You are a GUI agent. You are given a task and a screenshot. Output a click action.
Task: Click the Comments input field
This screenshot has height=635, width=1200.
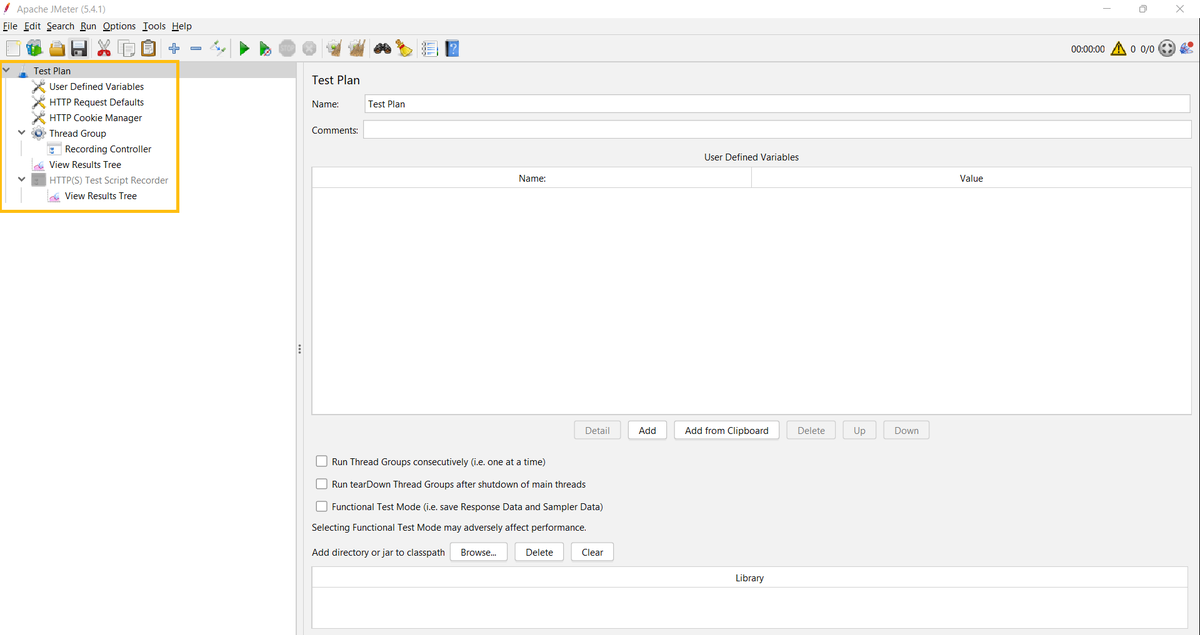[777, 130]
